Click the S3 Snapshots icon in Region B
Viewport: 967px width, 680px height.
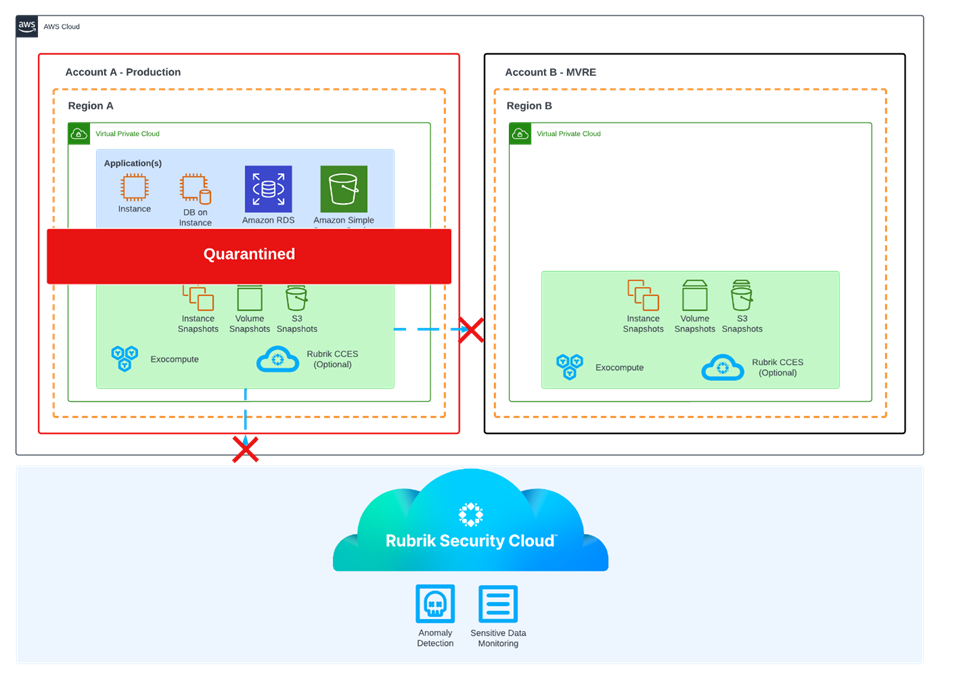(741, 295)
